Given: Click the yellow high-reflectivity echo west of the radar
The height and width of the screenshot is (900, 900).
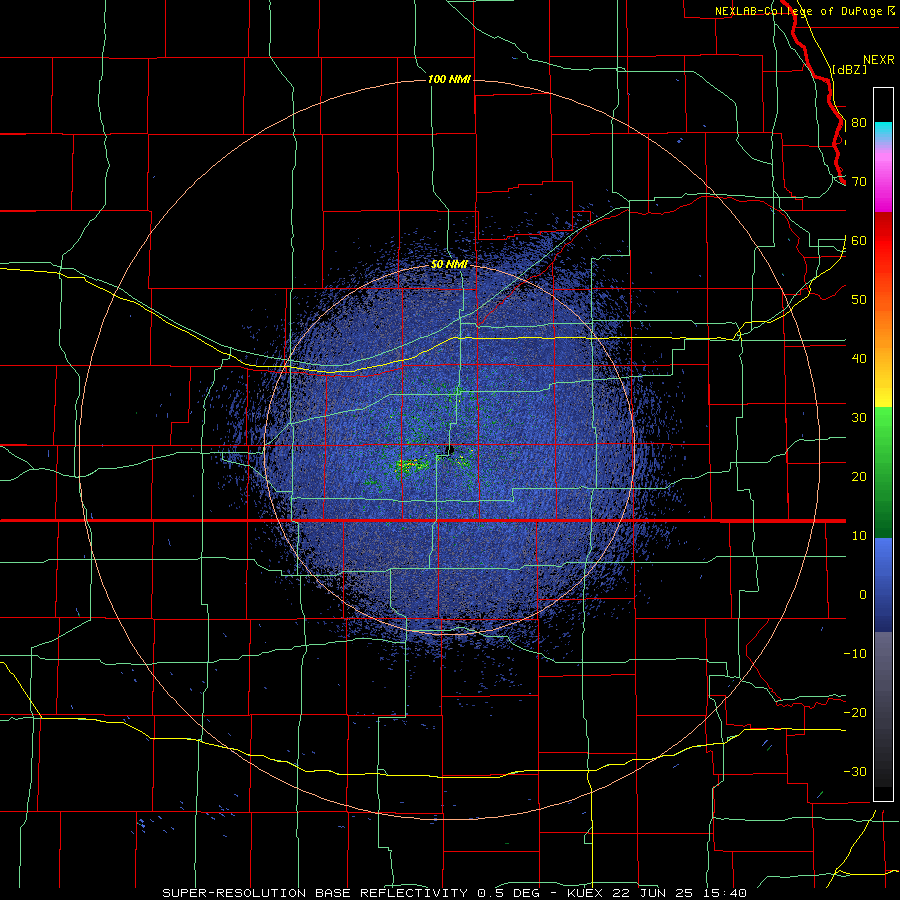Looking at the screenshot, I should tap(412, 464).
